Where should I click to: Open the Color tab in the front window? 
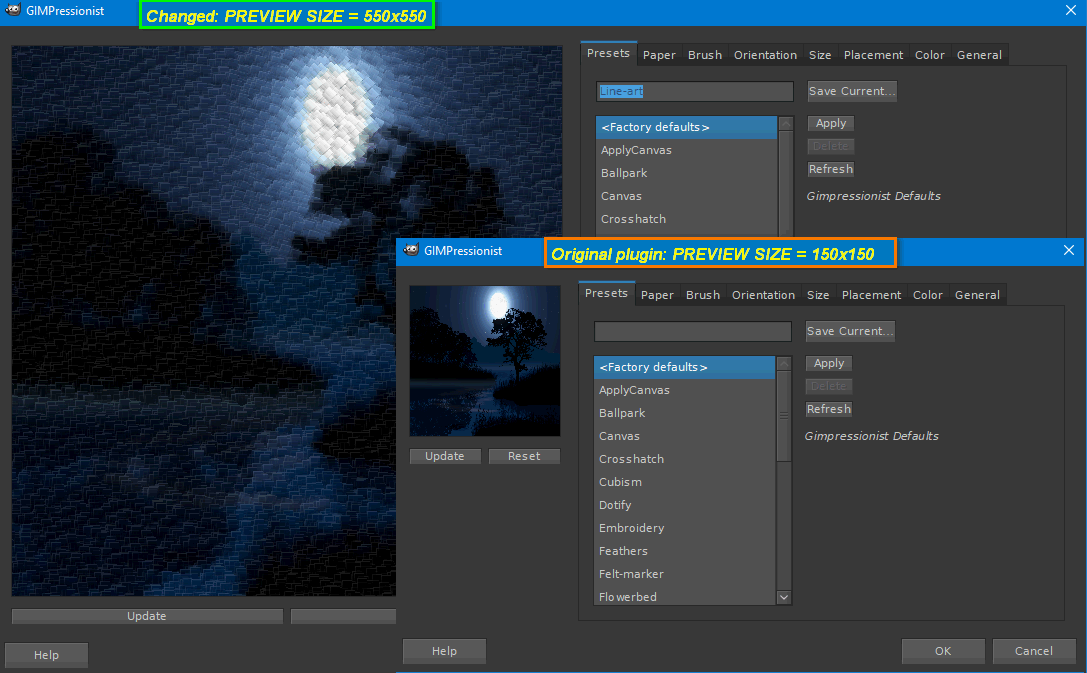927,295
